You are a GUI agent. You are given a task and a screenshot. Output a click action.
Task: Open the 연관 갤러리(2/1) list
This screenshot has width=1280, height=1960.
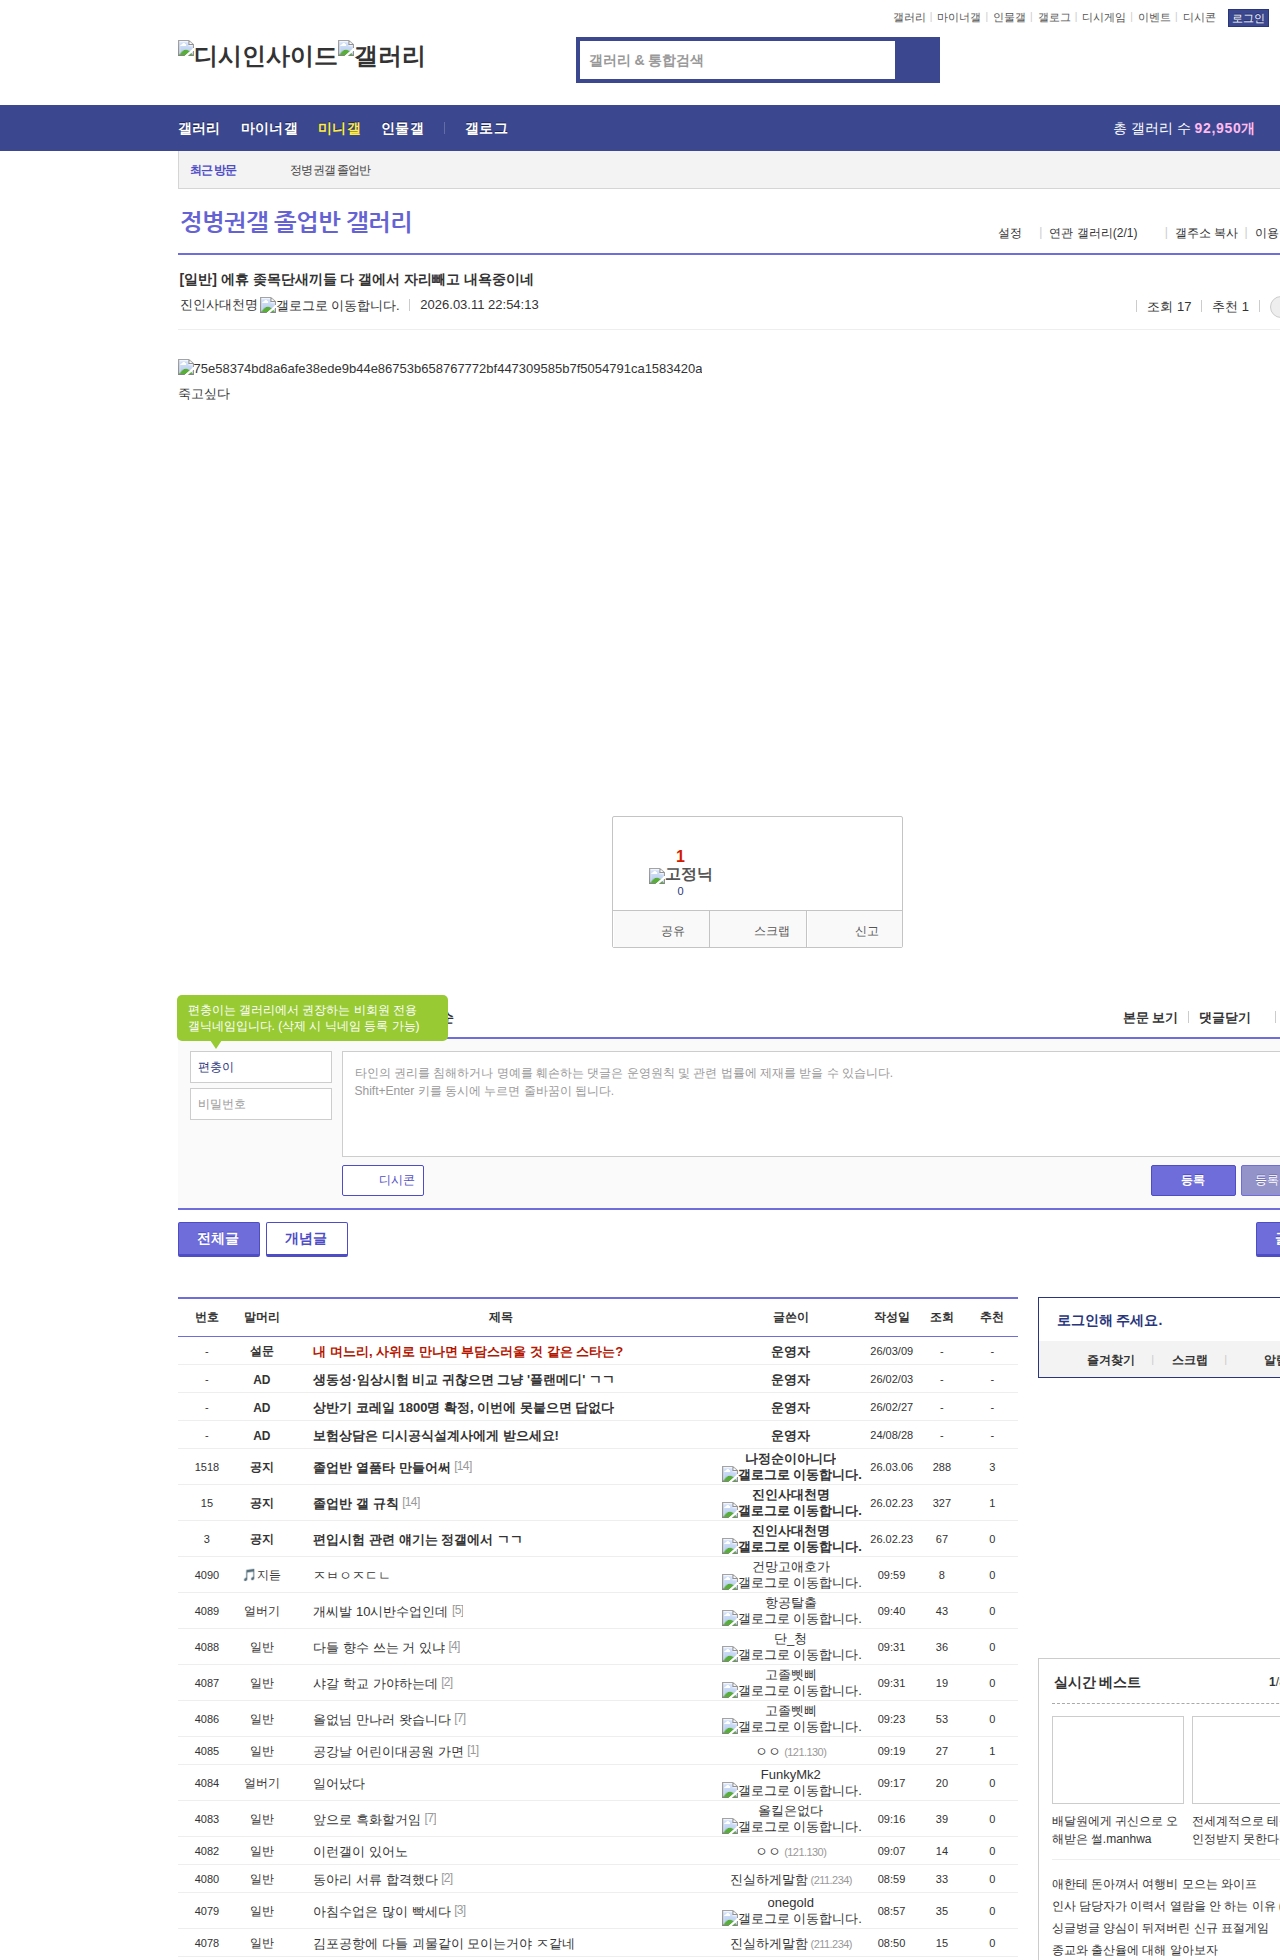[x=1093, y=233]
